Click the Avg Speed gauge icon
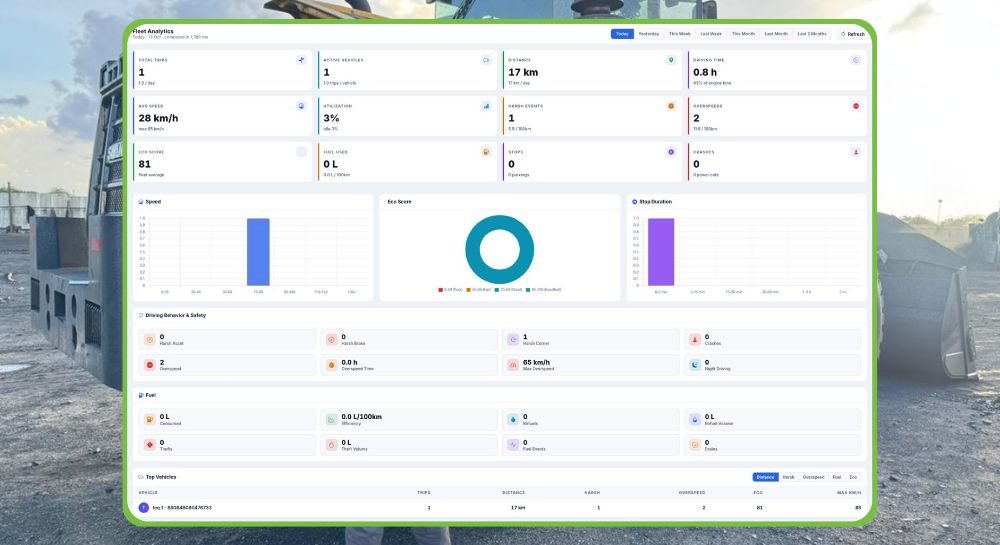1000x545 pixels. [302, 106]
